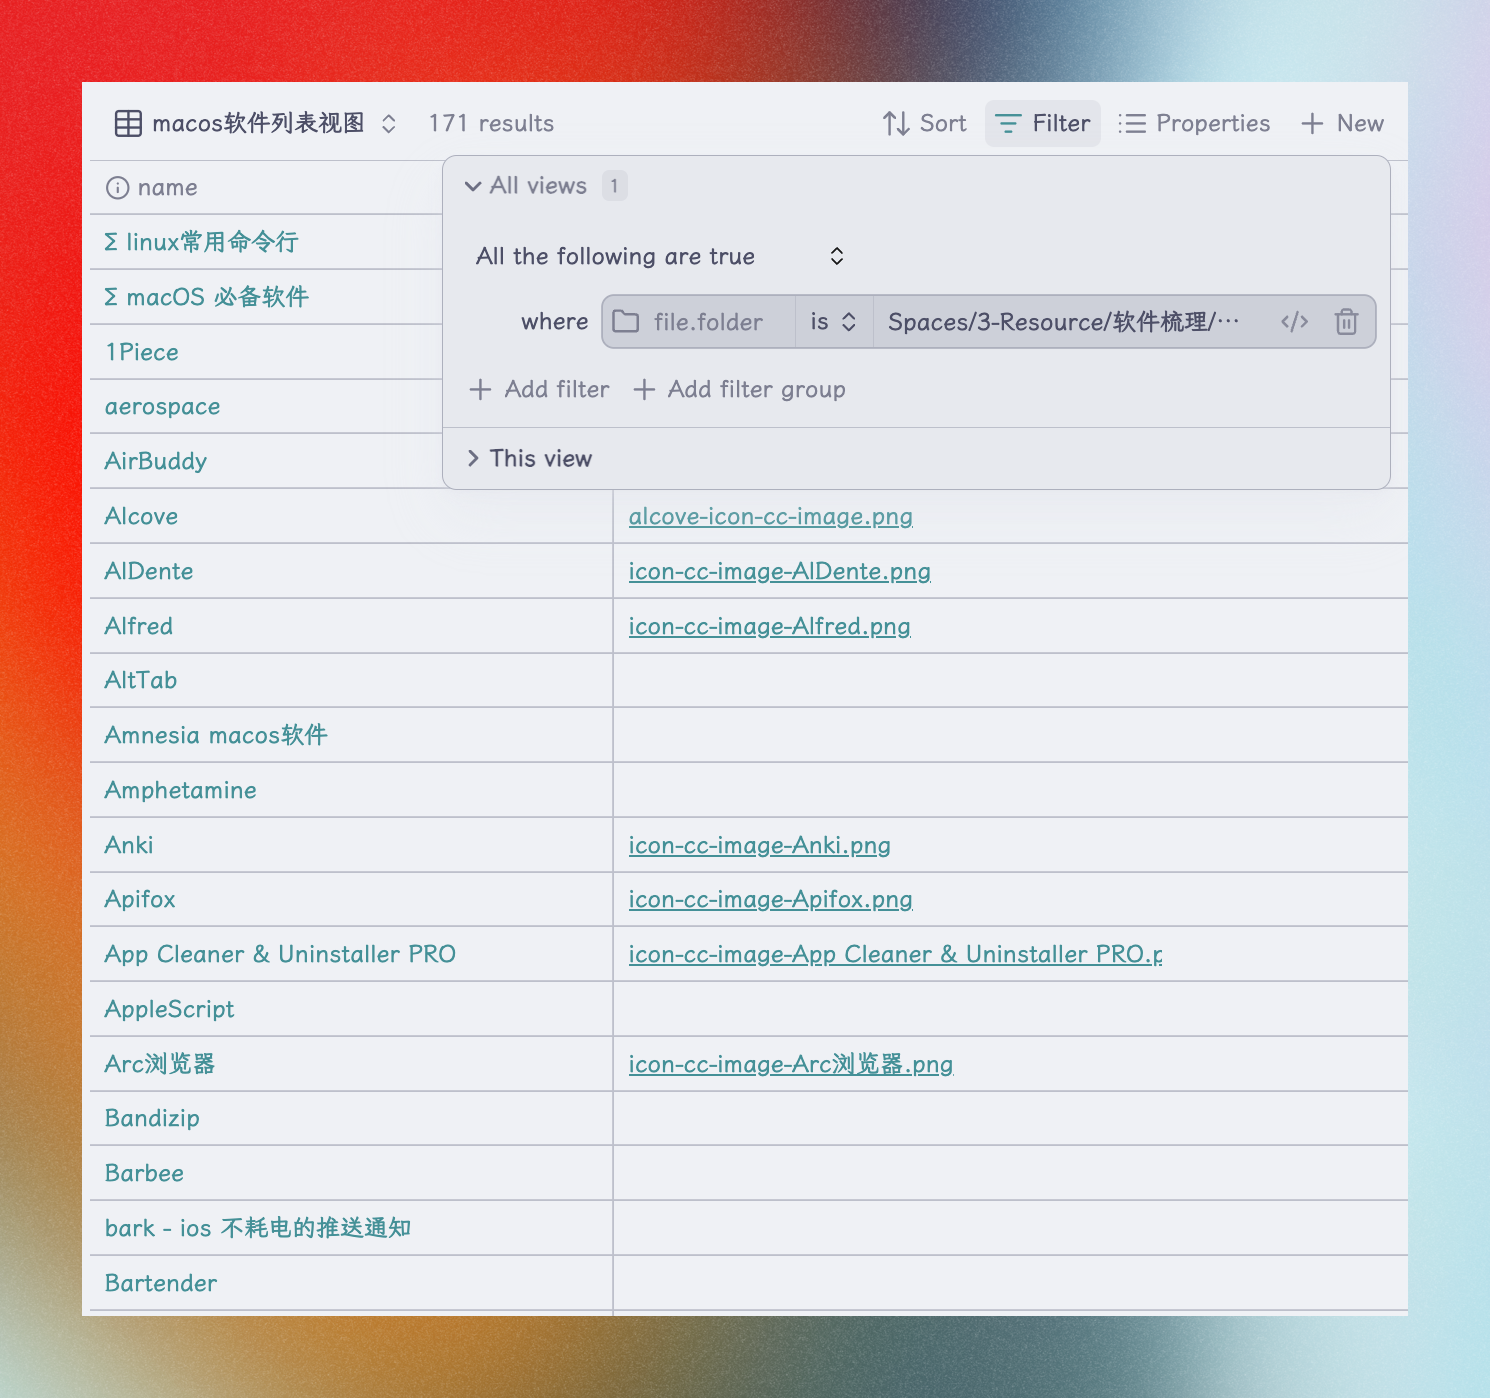
Task: Switch filter to code editing mode icon
Action: (1294, 322)
